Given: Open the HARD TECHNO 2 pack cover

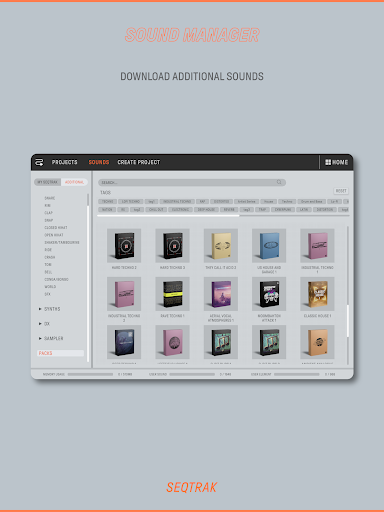Looking at the screenshot, I should (x=124, y=246).
